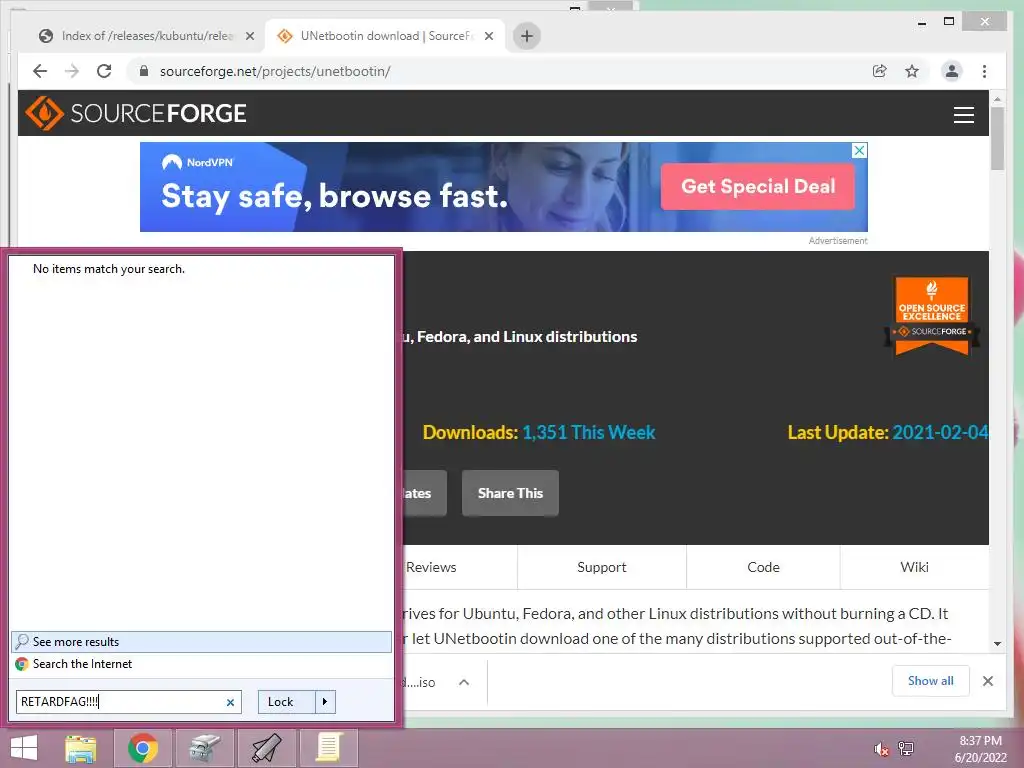Reload the SourceForge page
Image resolution: width=1024 pixels, height=768 pixels.
coord(104,71)
